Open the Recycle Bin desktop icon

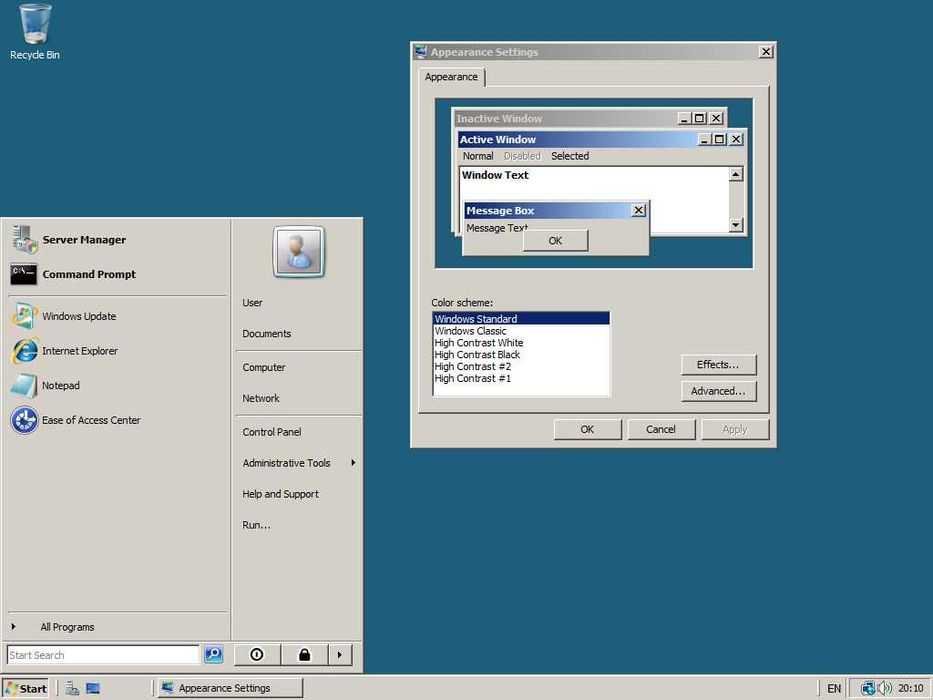[35, 32]
